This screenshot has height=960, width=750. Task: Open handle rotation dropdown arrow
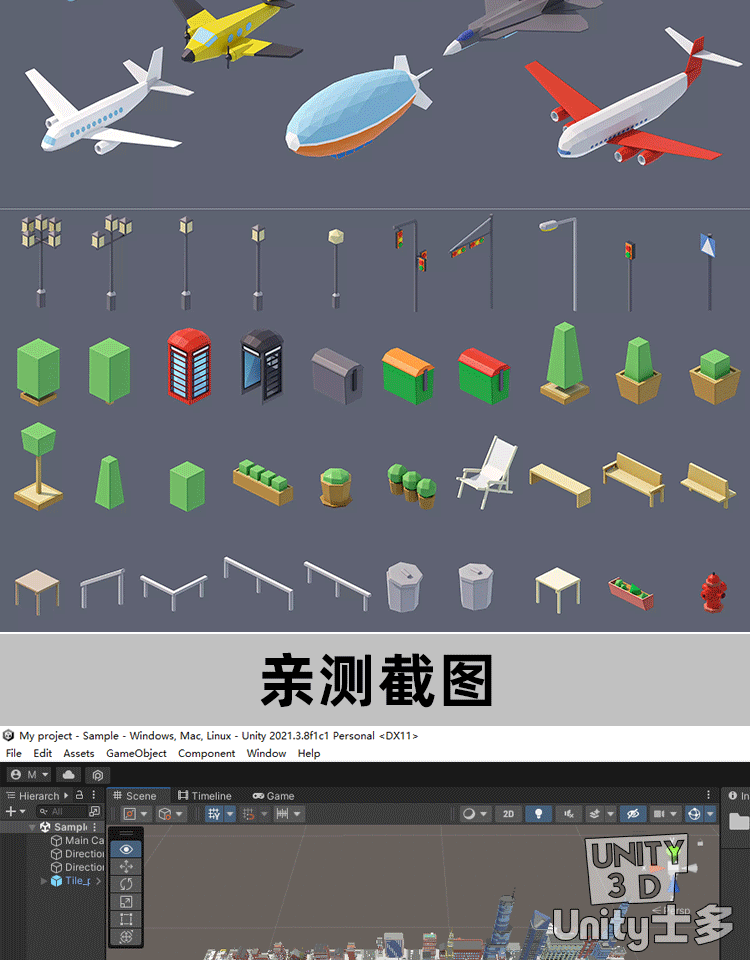point(179,814)
